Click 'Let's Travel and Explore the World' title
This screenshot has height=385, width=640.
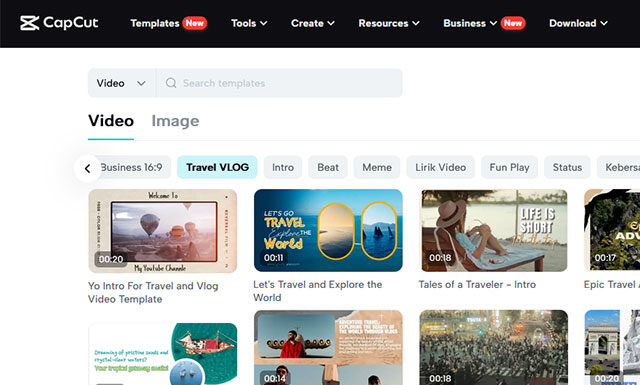[x=318, y=291]
